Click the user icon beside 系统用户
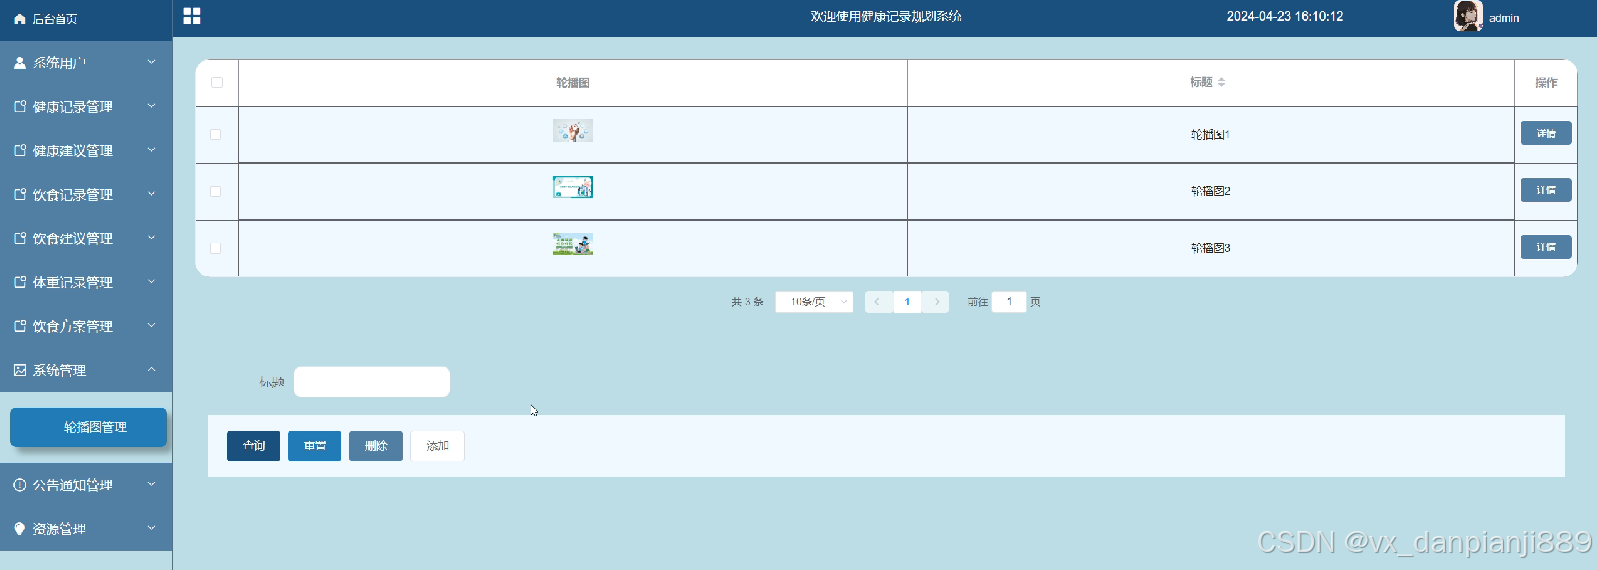 point(20,62)
